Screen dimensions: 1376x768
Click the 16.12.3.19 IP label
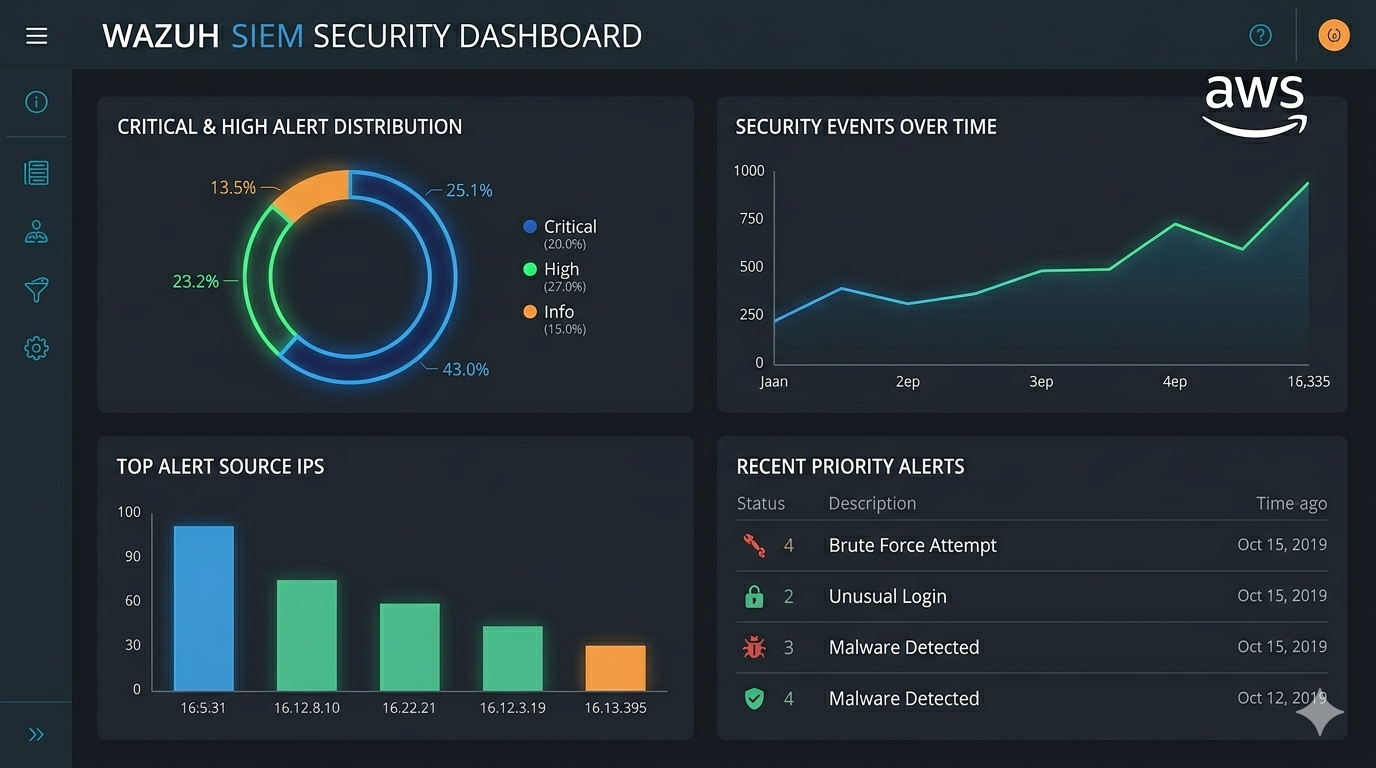coord(513,708)
